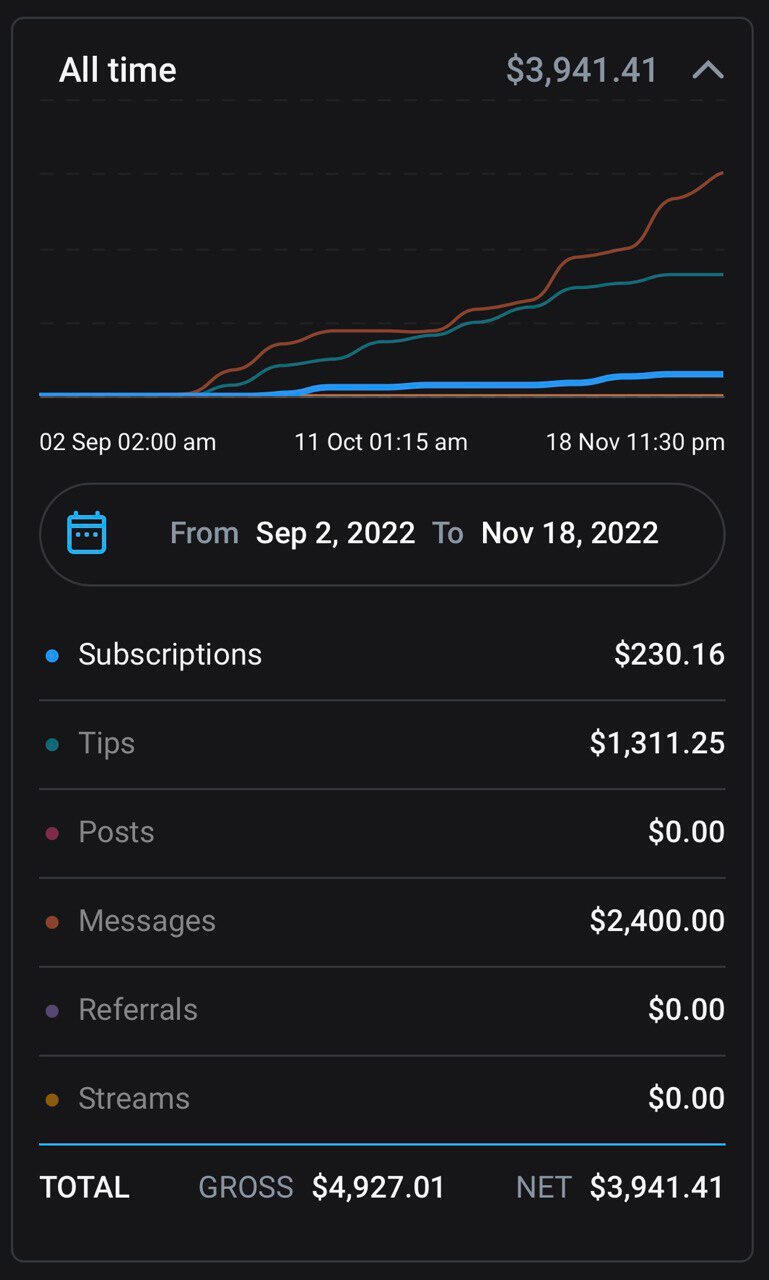
Task: Collapse the All time section chevron
Action: tap(707, 70)
